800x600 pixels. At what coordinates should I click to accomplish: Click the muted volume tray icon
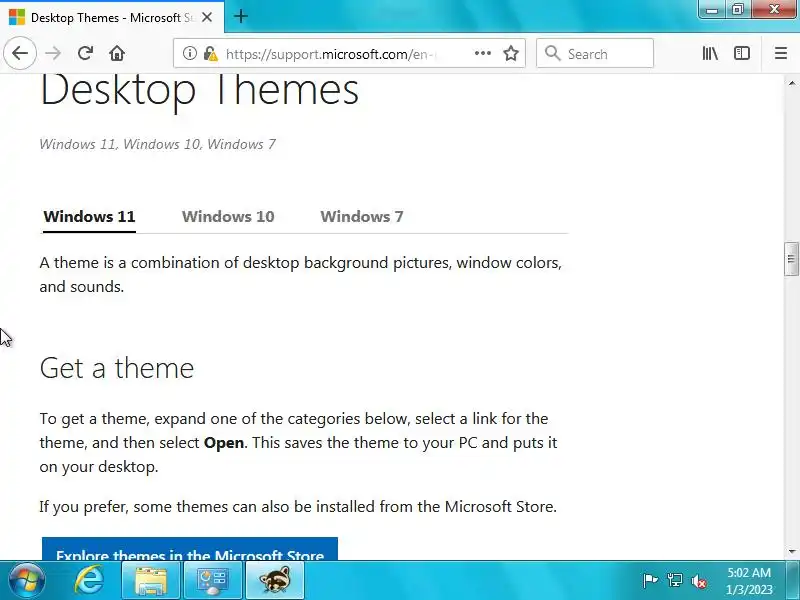[698, 581]
